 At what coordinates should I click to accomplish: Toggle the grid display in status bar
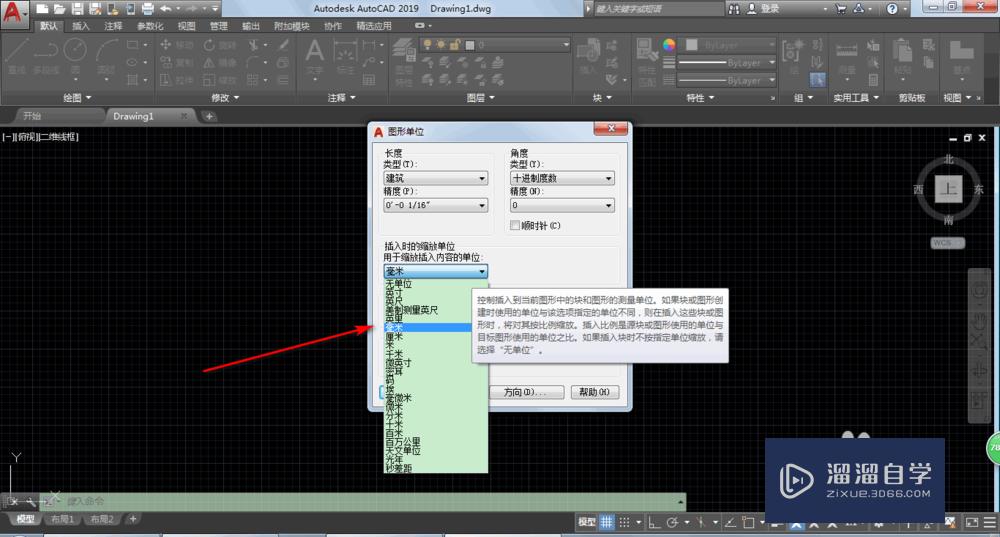[607, 522]
